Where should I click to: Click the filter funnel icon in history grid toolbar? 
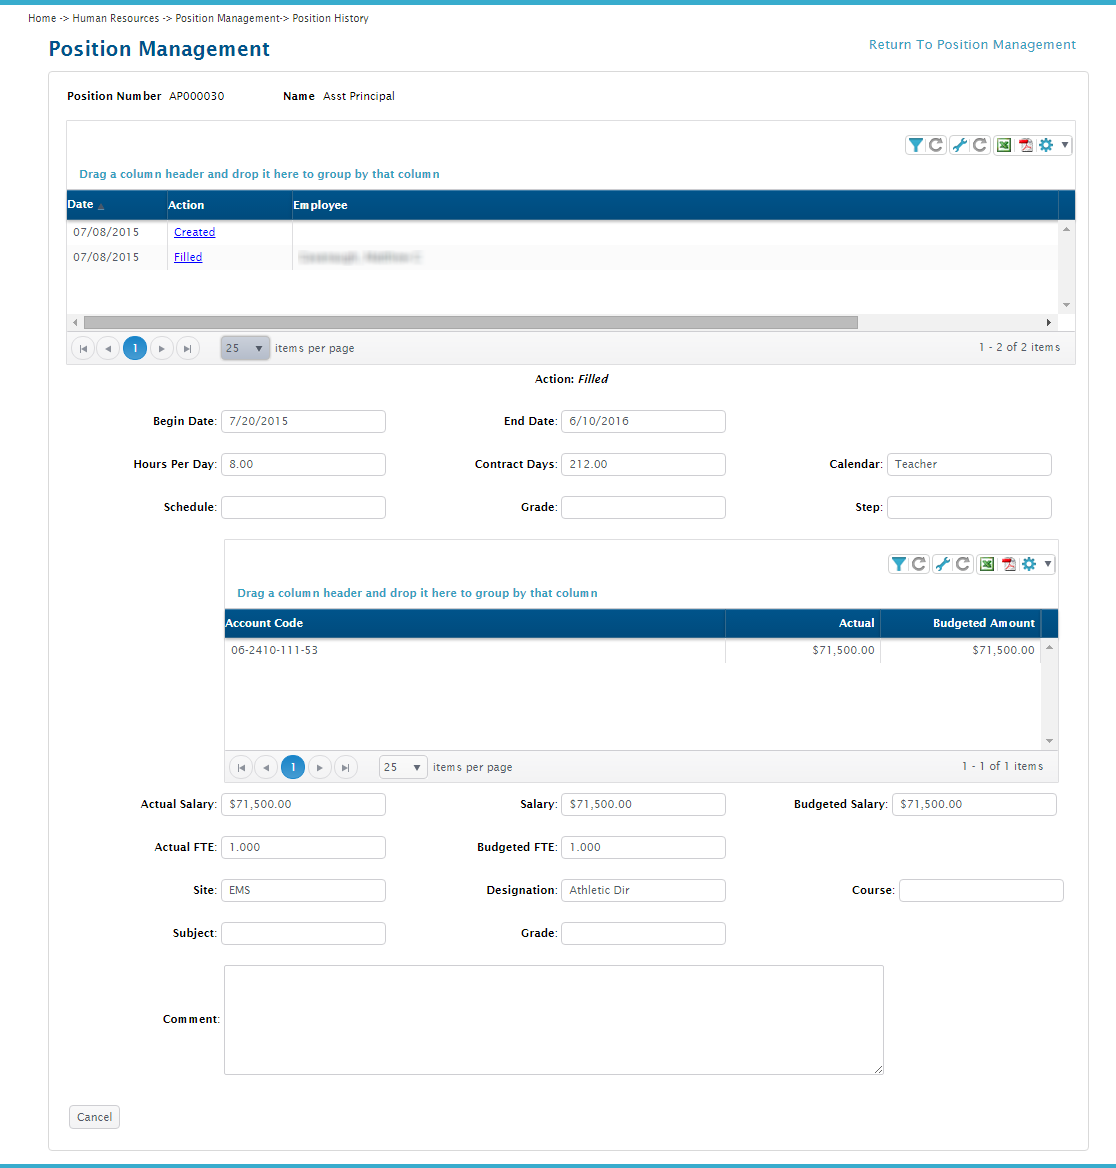(x=916, y=145)
